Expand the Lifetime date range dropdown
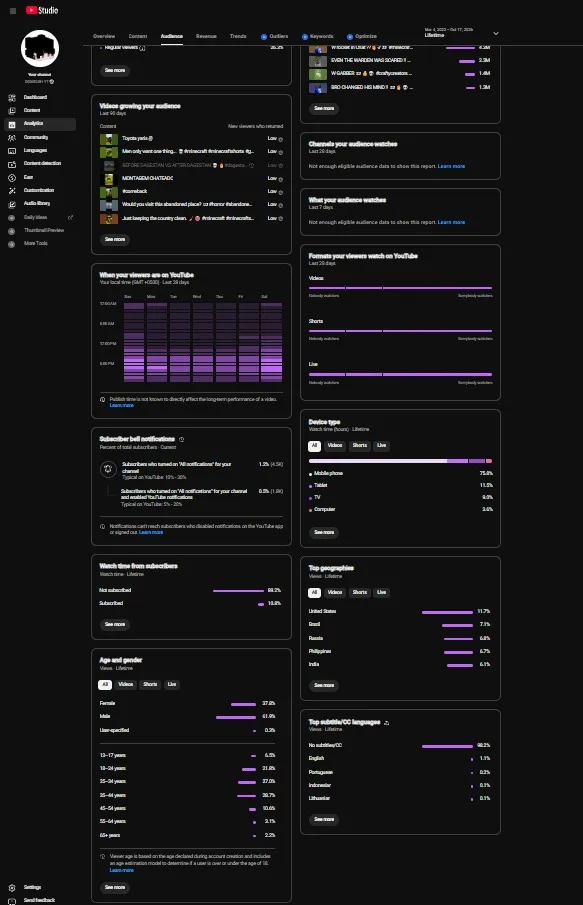 (x=461, y=33)
